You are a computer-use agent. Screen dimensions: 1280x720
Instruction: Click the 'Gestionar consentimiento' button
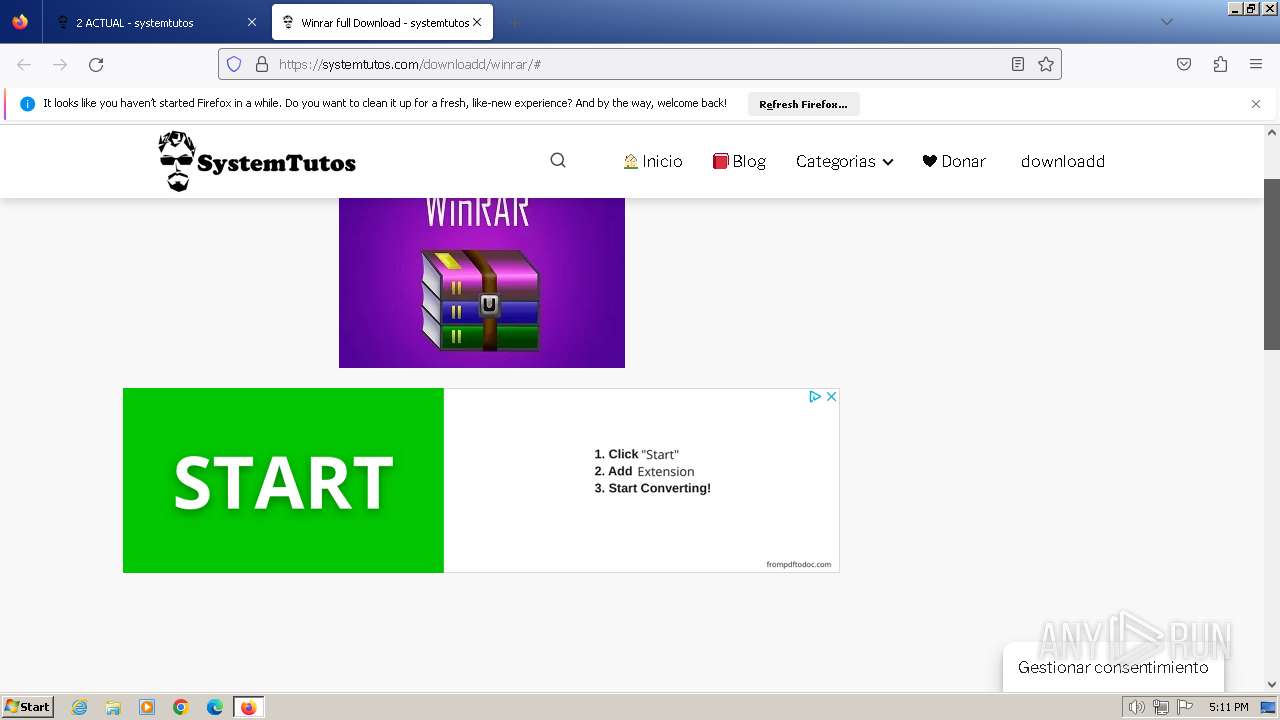coord(1113,667)
